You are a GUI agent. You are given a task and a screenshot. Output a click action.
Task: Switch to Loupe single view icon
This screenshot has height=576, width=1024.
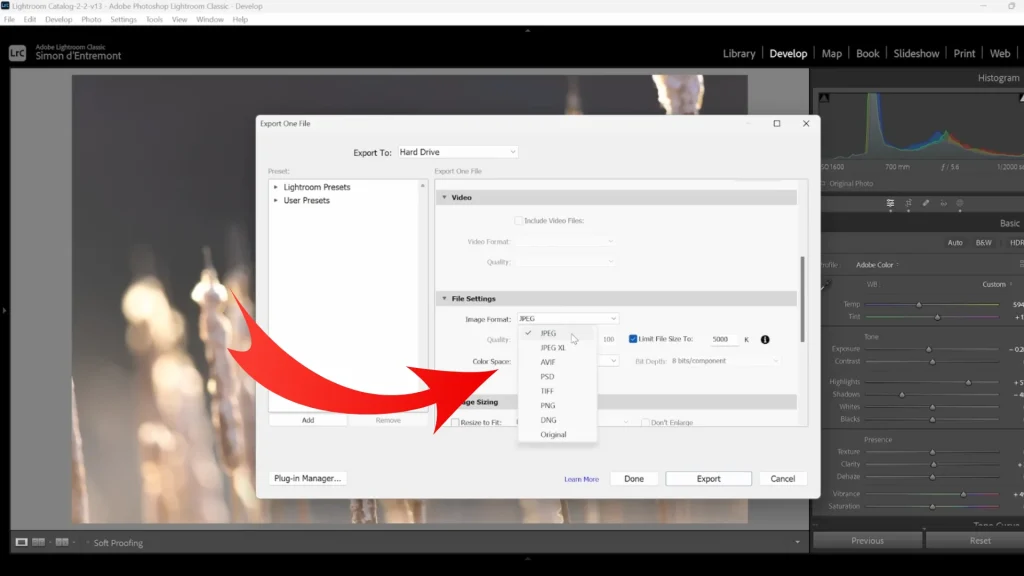(22, 542)
